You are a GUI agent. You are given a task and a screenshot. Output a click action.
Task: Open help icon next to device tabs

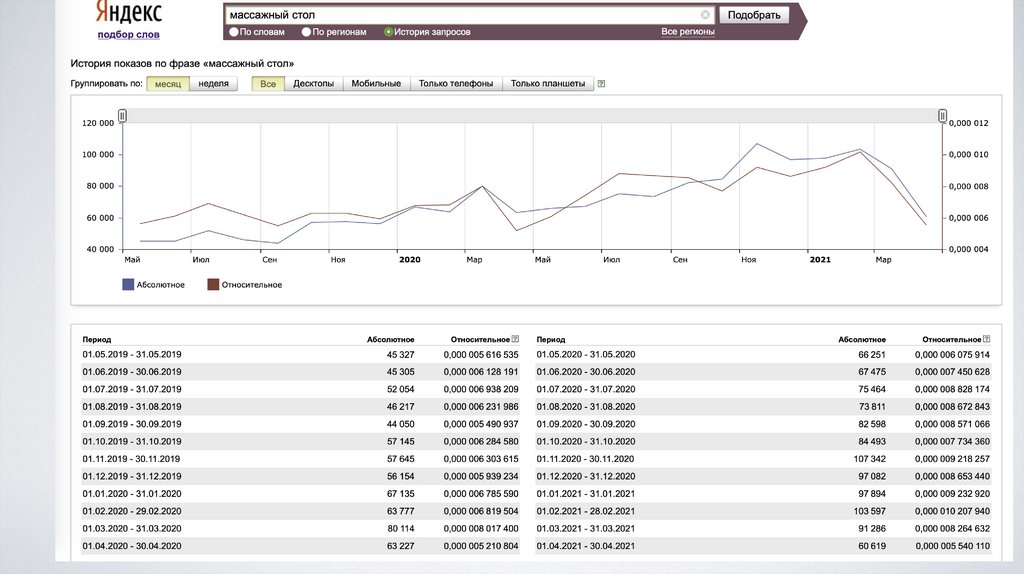point(601,84)
